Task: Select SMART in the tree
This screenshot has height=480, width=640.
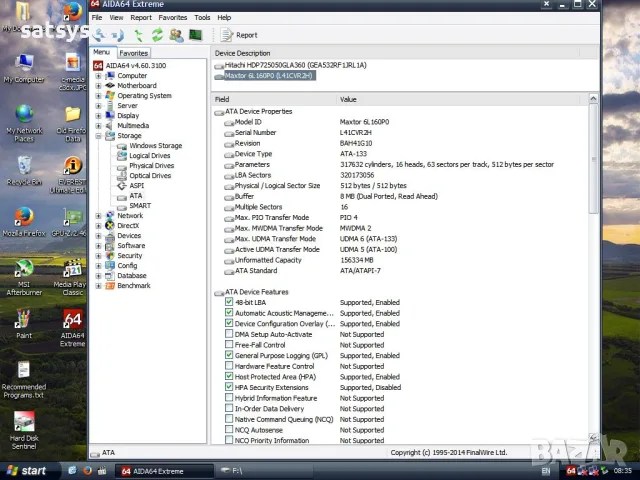Action: (140, 206)
